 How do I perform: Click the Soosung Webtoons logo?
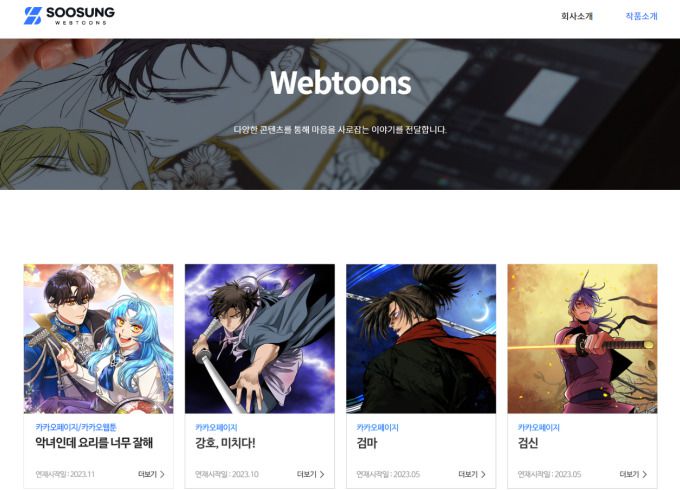(69, 16)
